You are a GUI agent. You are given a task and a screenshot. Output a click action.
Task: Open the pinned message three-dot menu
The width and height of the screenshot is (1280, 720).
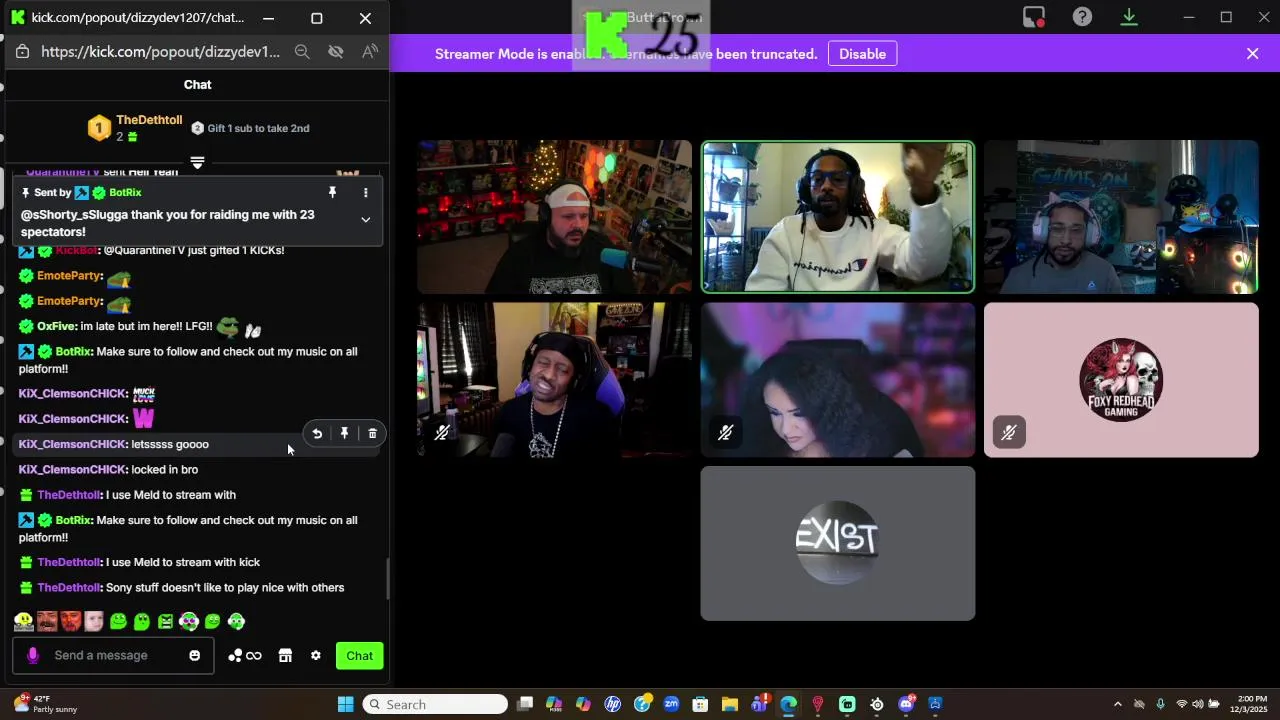click(x=365, y=192)
